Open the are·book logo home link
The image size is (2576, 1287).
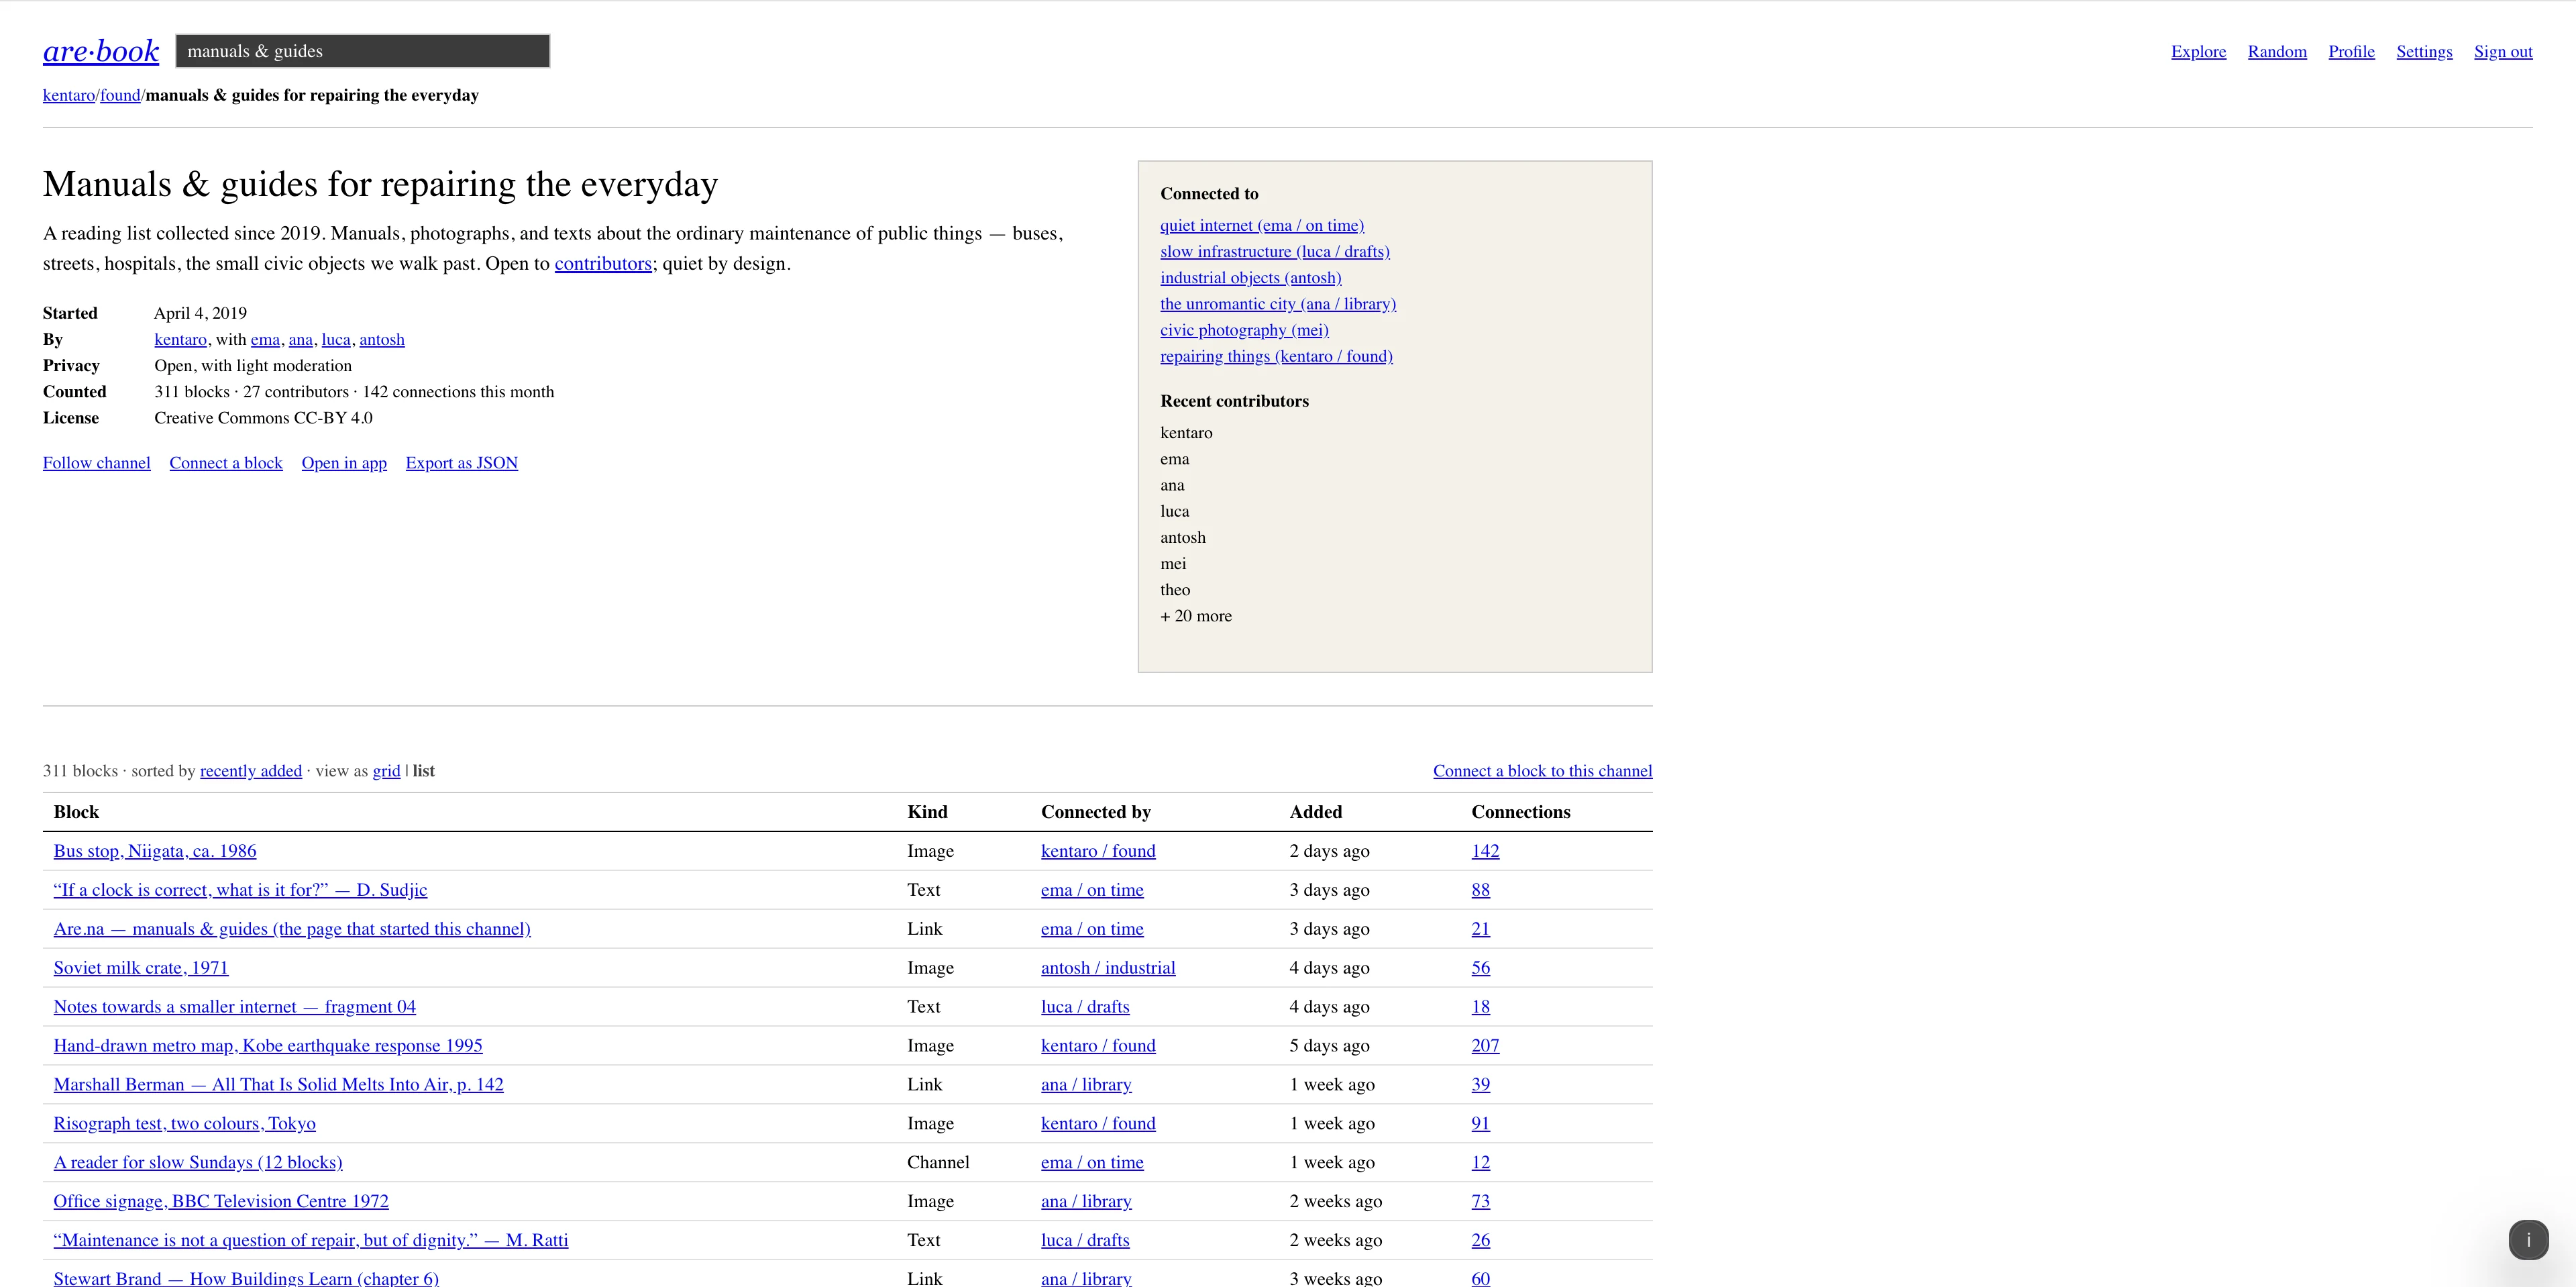(101, 51)
